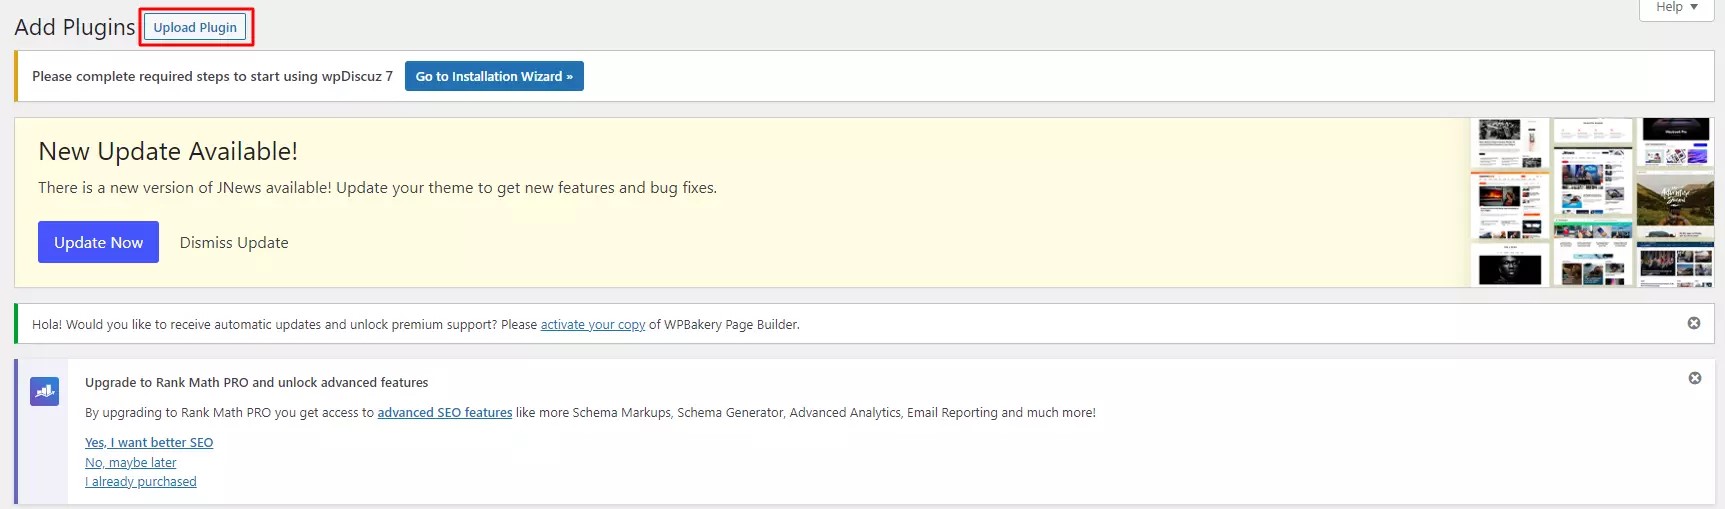Click the Upload Plugin button

[195, 27]
